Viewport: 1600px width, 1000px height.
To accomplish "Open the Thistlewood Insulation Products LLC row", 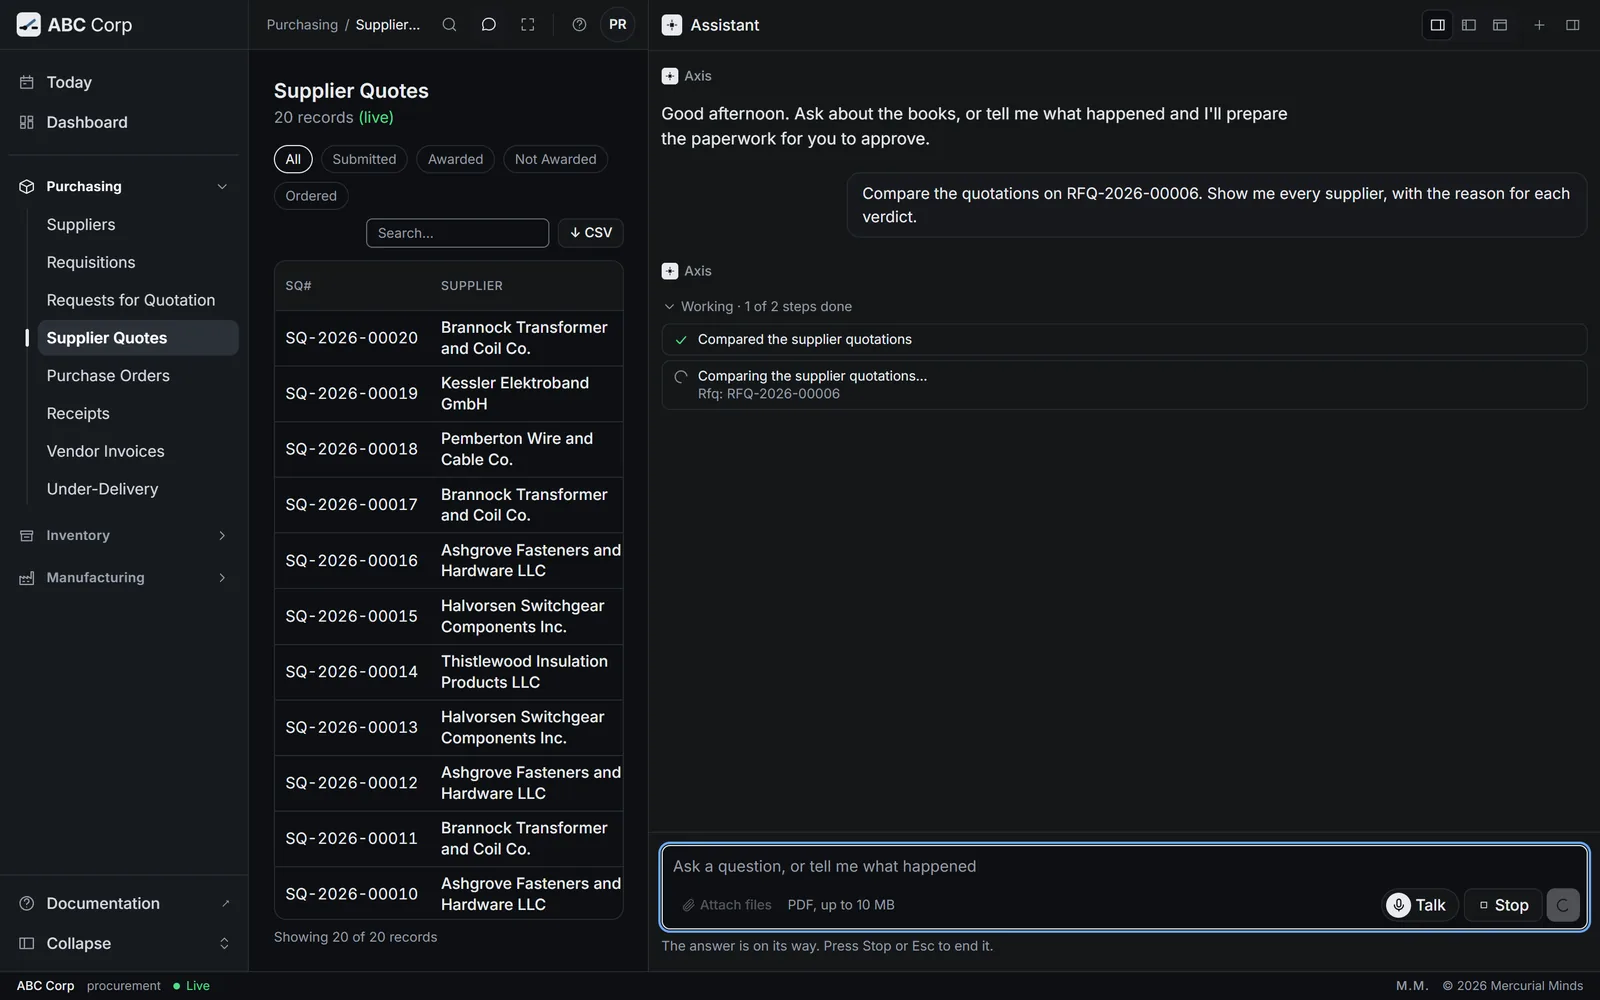I will pos(449,672).
